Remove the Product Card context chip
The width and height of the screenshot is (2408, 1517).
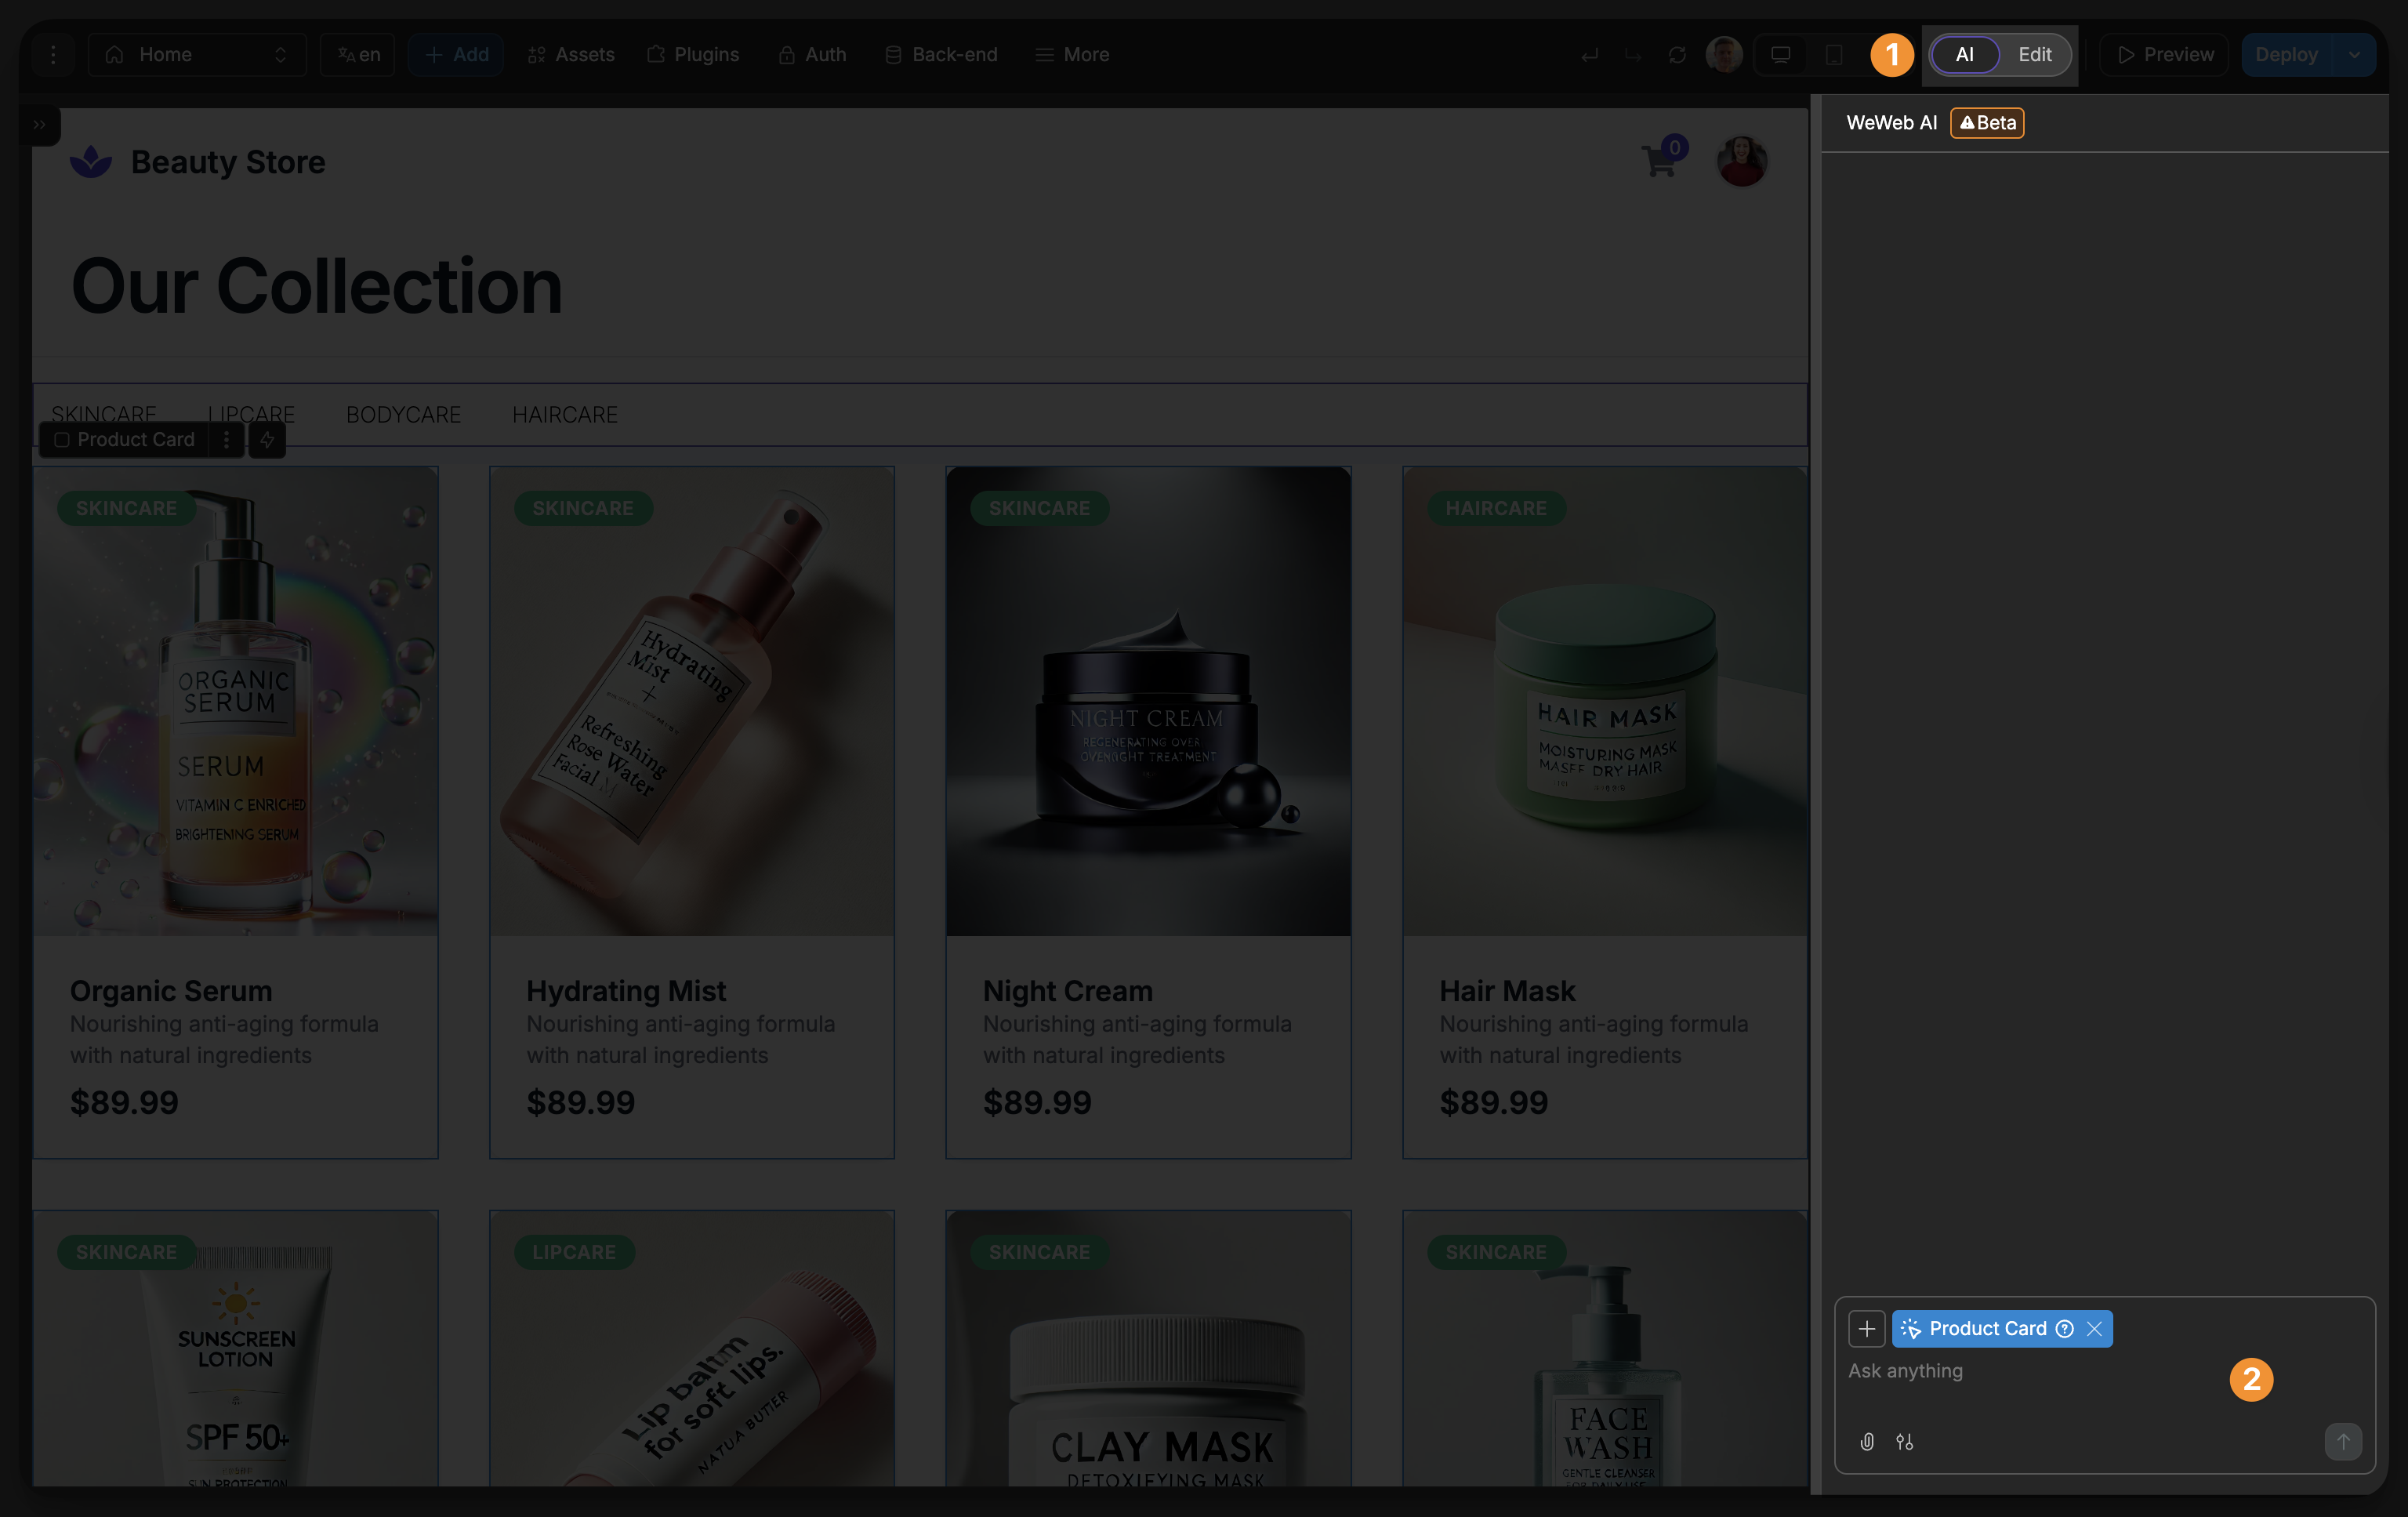[2093, 1329]
